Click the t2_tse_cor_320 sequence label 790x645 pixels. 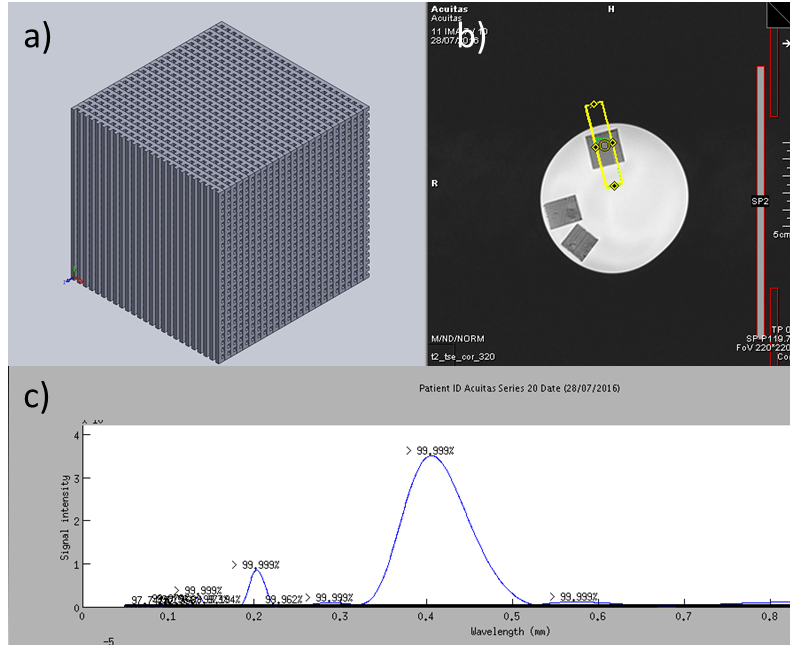pyautogui.click(x=465, y=356)
